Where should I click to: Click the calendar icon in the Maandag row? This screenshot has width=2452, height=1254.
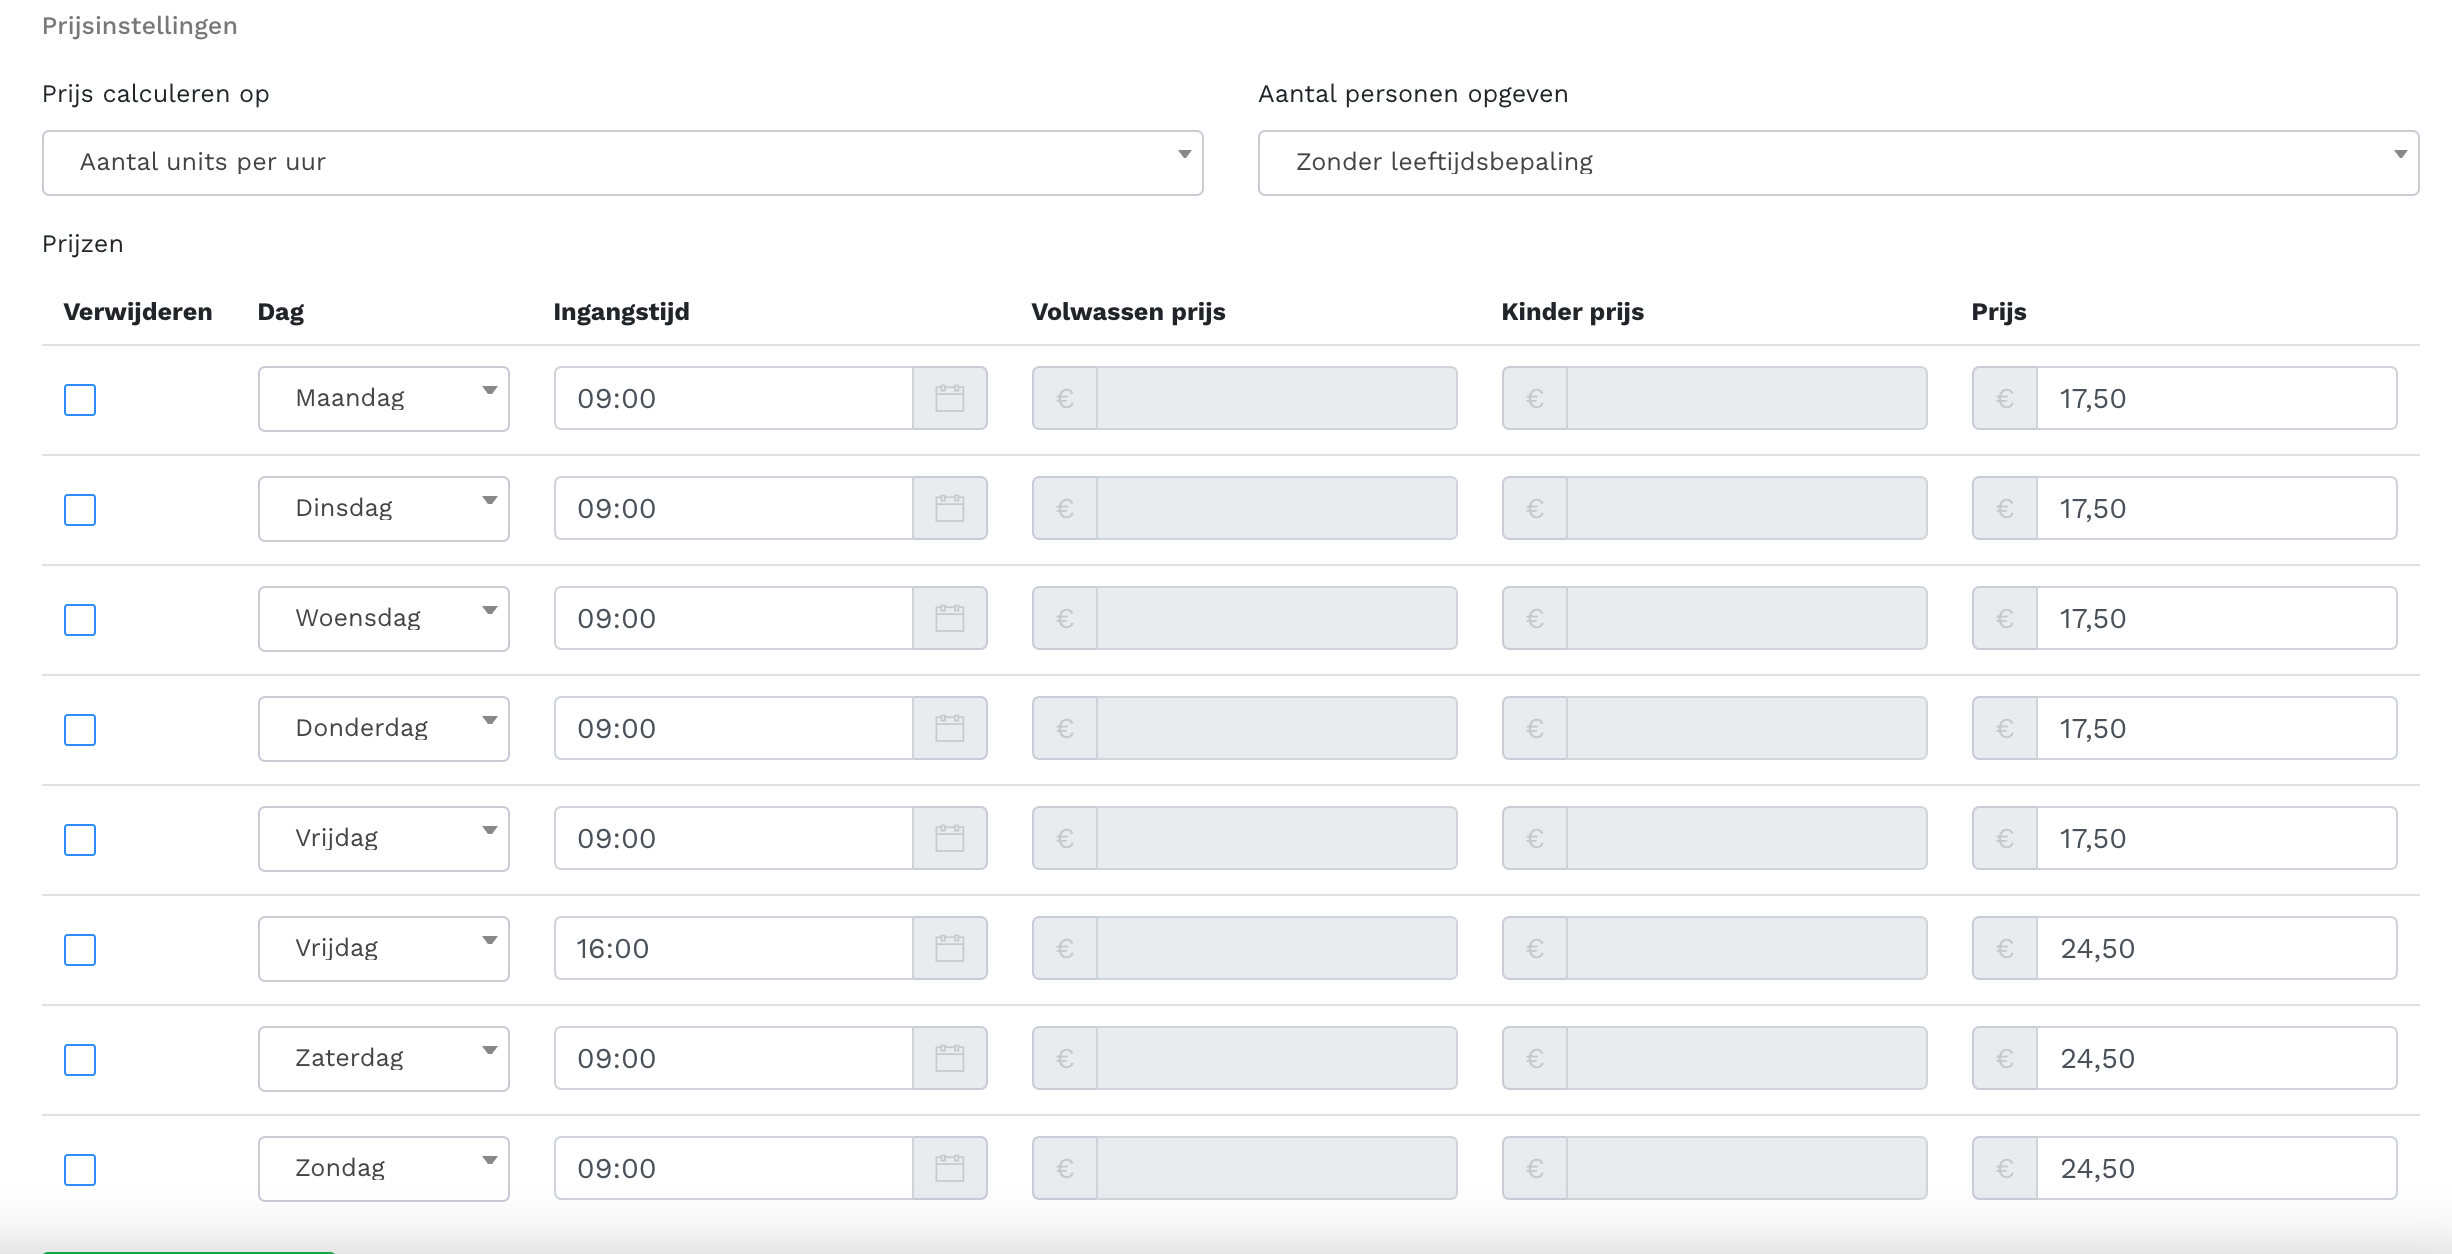pos(949,399)
